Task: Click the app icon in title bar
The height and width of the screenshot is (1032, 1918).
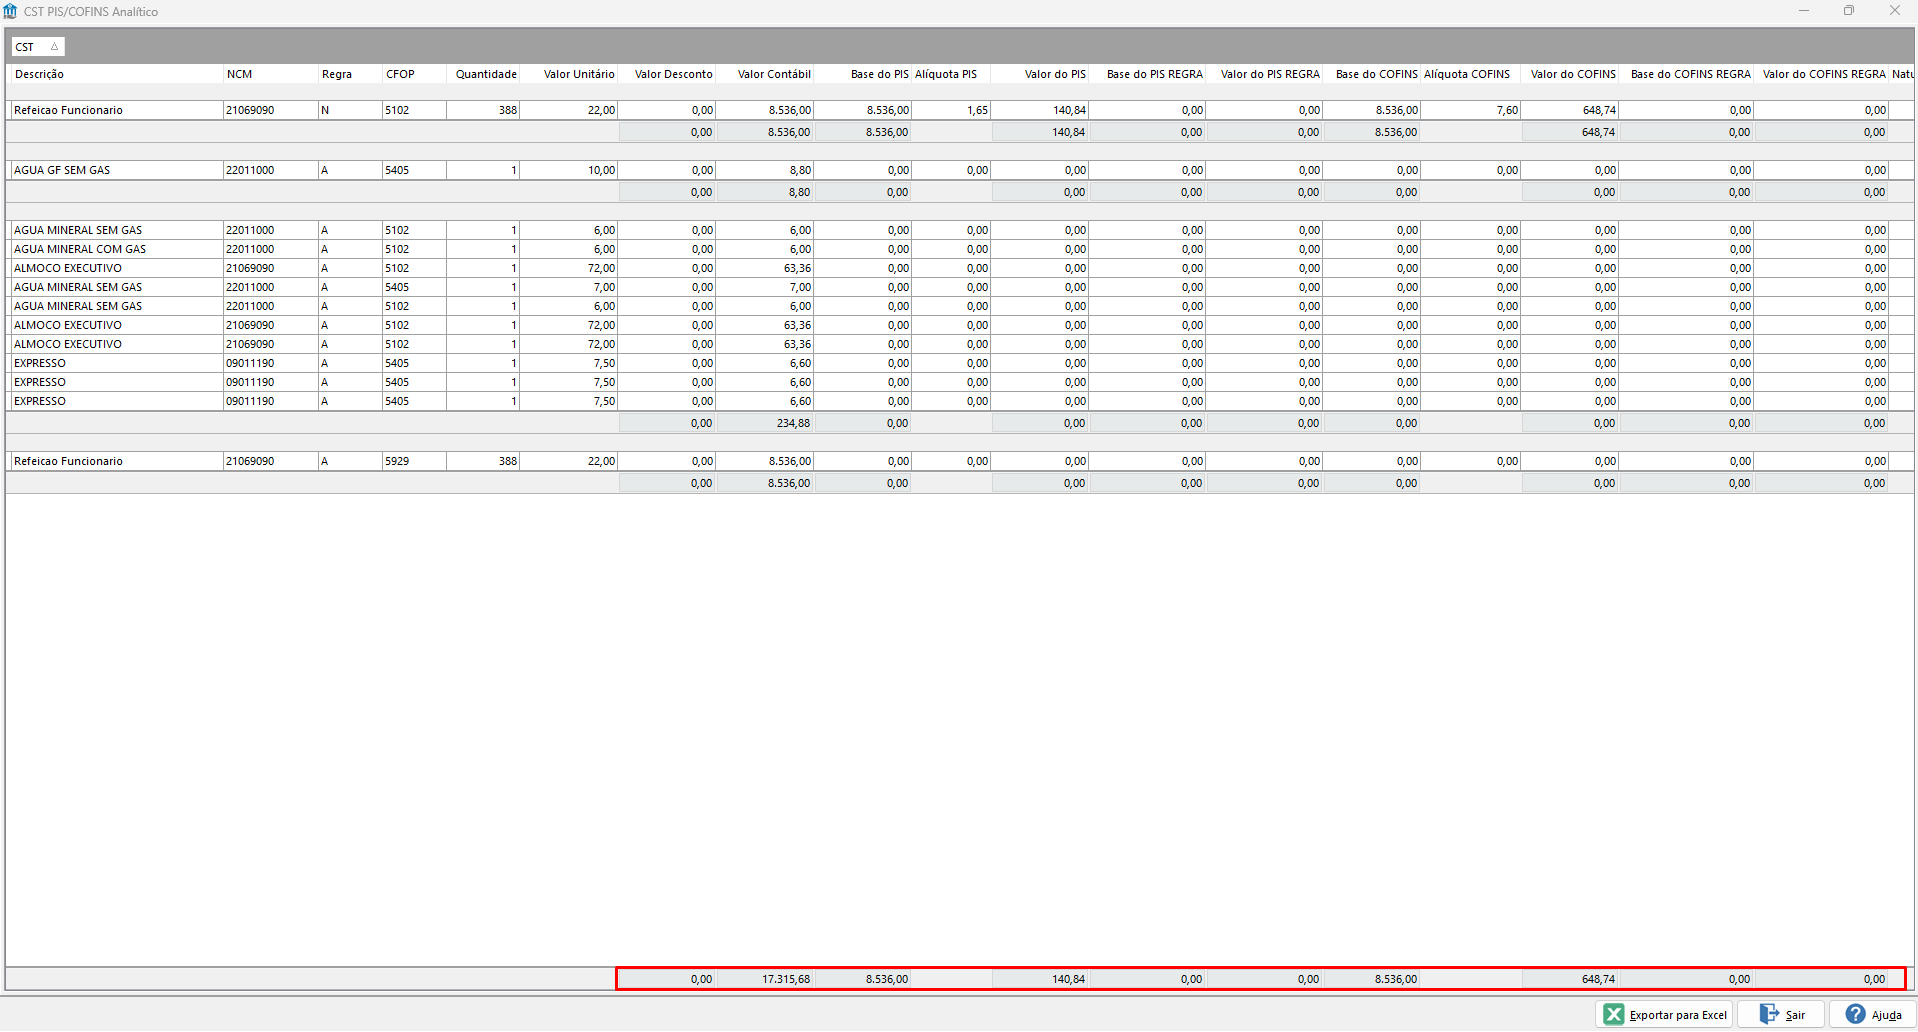Action: point(10,11)
